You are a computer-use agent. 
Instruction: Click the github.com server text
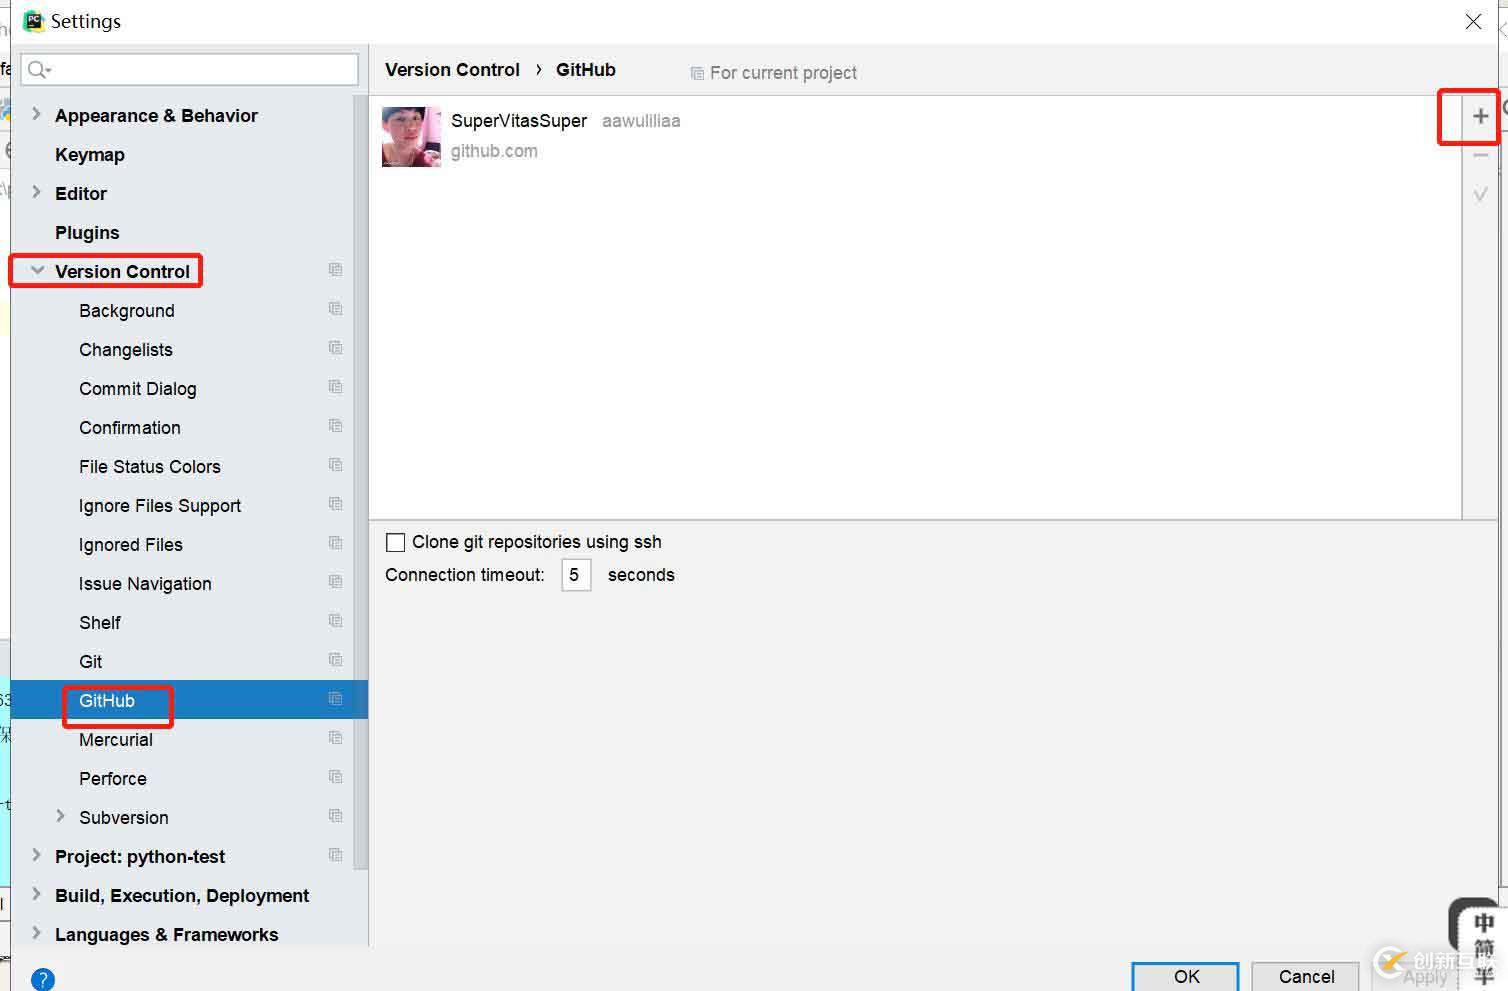494,151
